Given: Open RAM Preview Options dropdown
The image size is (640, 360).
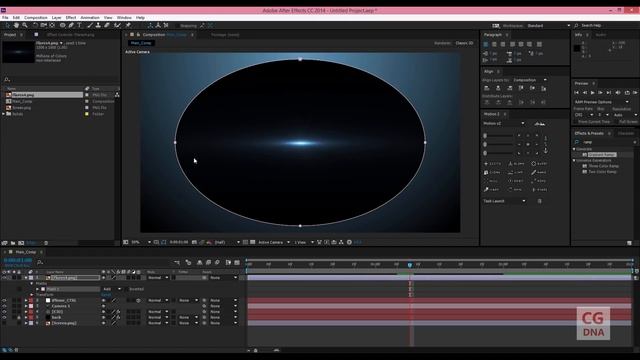Looking at the screenshot, I should click(602, 102).
